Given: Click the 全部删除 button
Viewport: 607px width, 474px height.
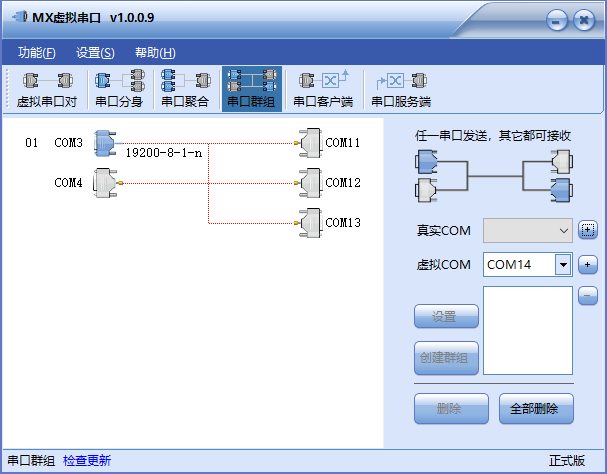Looking at the screenshot, I should point(536,409).
